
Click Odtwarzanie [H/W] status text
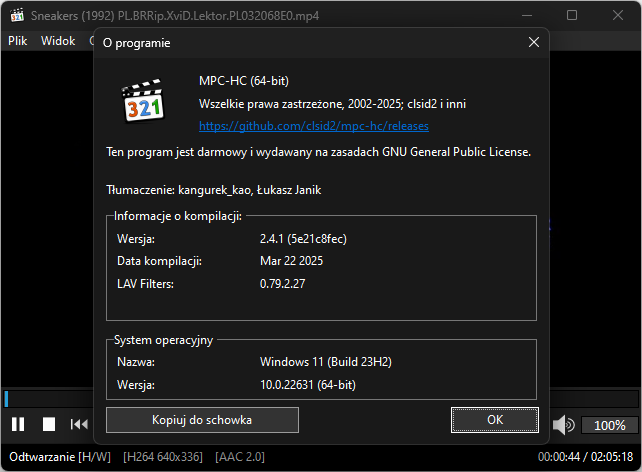coord(60,457)
